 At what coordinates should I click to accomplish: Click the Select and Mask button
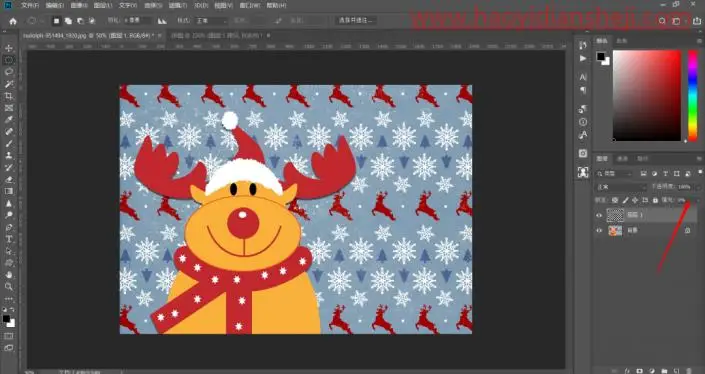point(355,21)
